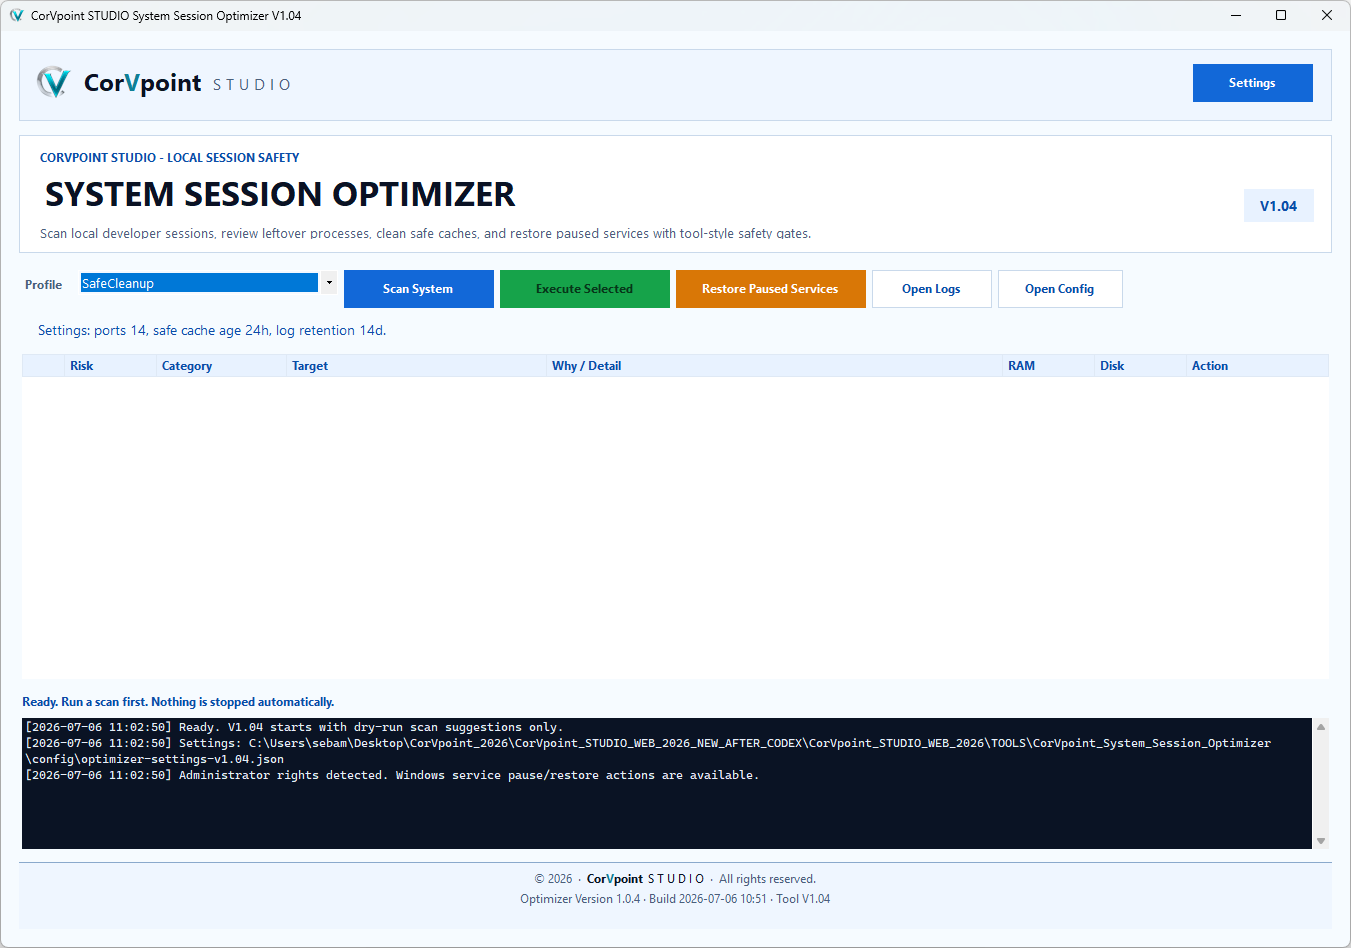Image resolution: width=1351 pixels, height=948 pixels.
Task: Open Logs button
Action: click(931, 289)
